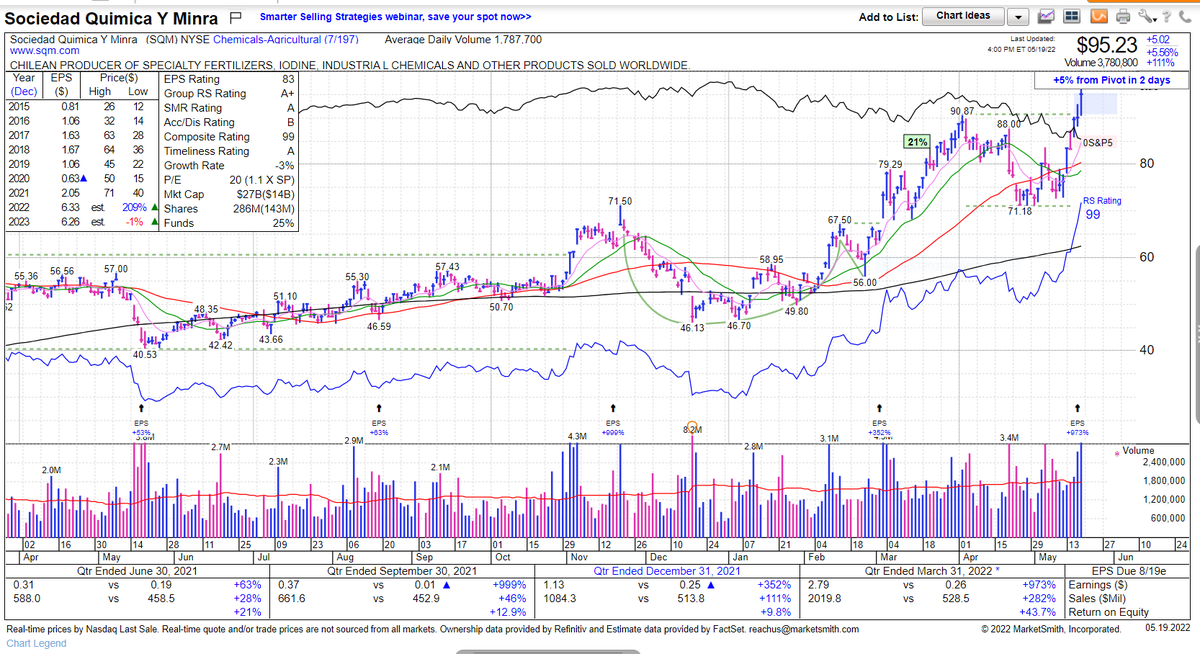This screenshot has width=1200, height=654.
Task: Select the 71.50 price peak label
Action: tap(620, 202)
